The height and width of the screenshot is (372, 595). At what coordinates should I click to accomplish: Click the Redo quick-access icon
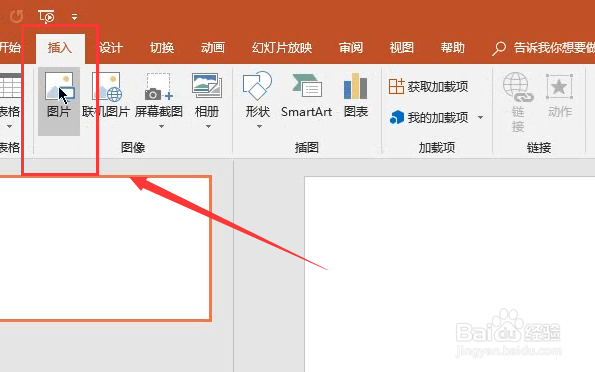[16, 16]
